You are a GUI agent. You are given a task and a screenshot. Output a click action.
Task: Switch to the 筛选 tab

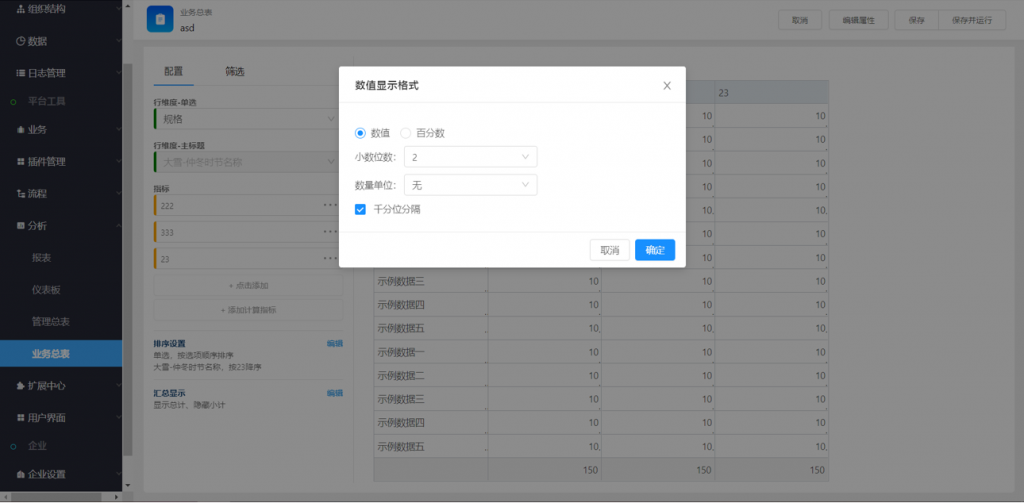(235, 72)
